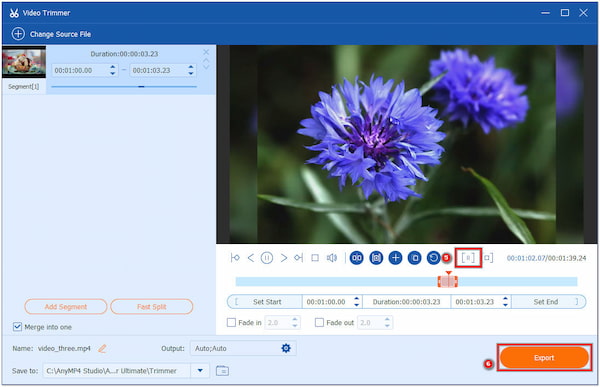Viewport: 600px width, 387px height.
Task: Jump to segment start marker control
Action: pyautogui.click(x=235, y=258)
